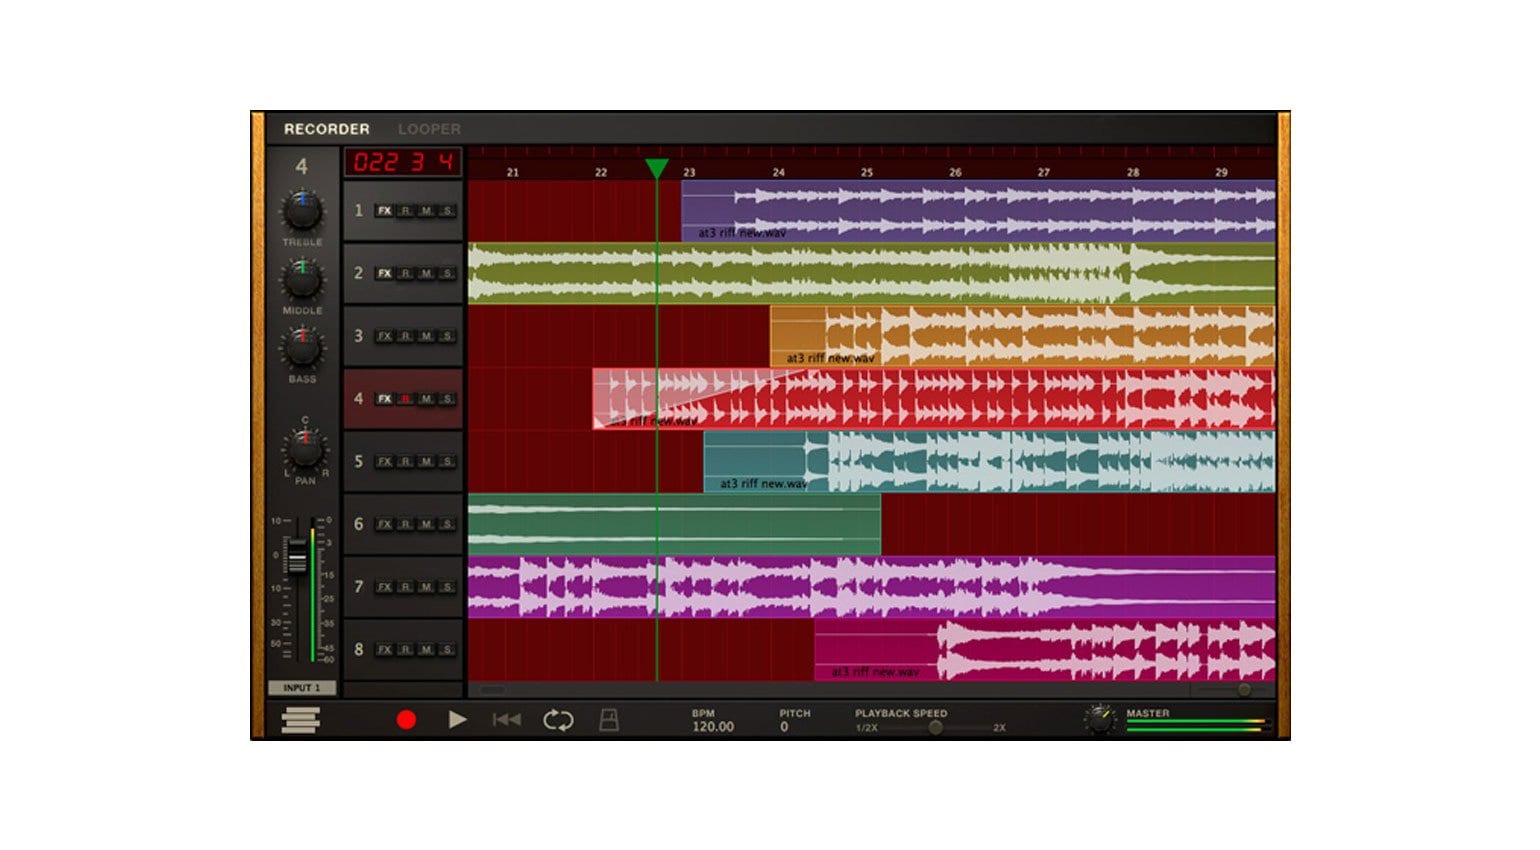Click the track volume fader
Viewport: 1540px width, 850px height.
pos(297,555)
